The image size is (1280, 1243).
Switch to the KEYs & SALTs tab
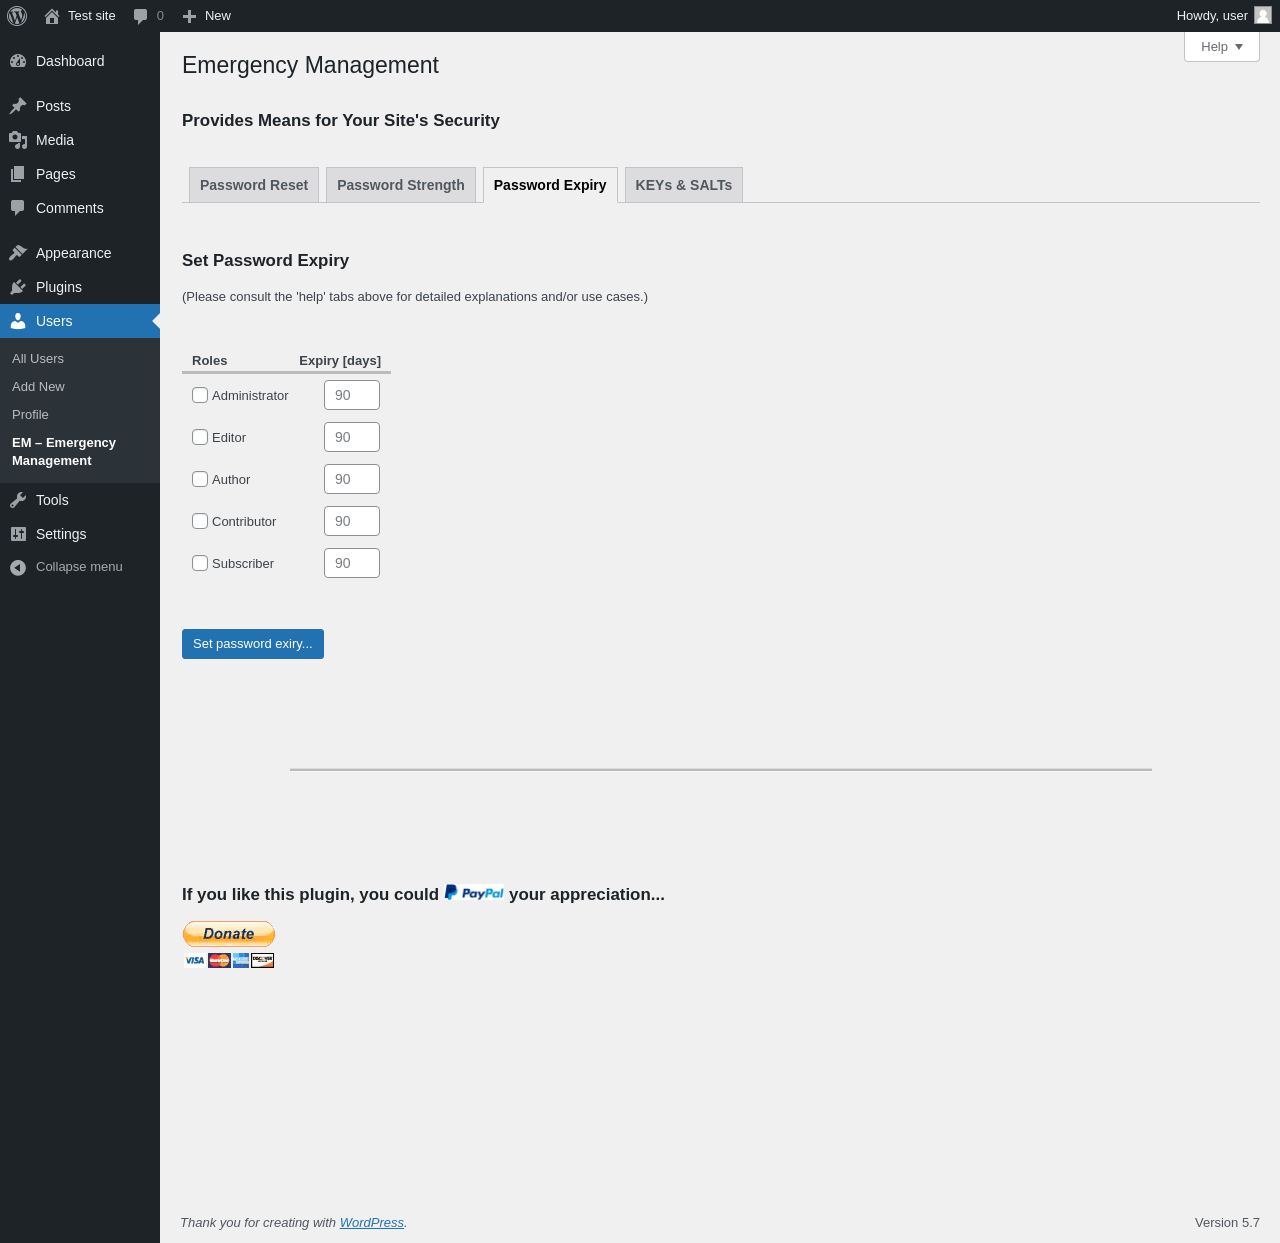684,185
